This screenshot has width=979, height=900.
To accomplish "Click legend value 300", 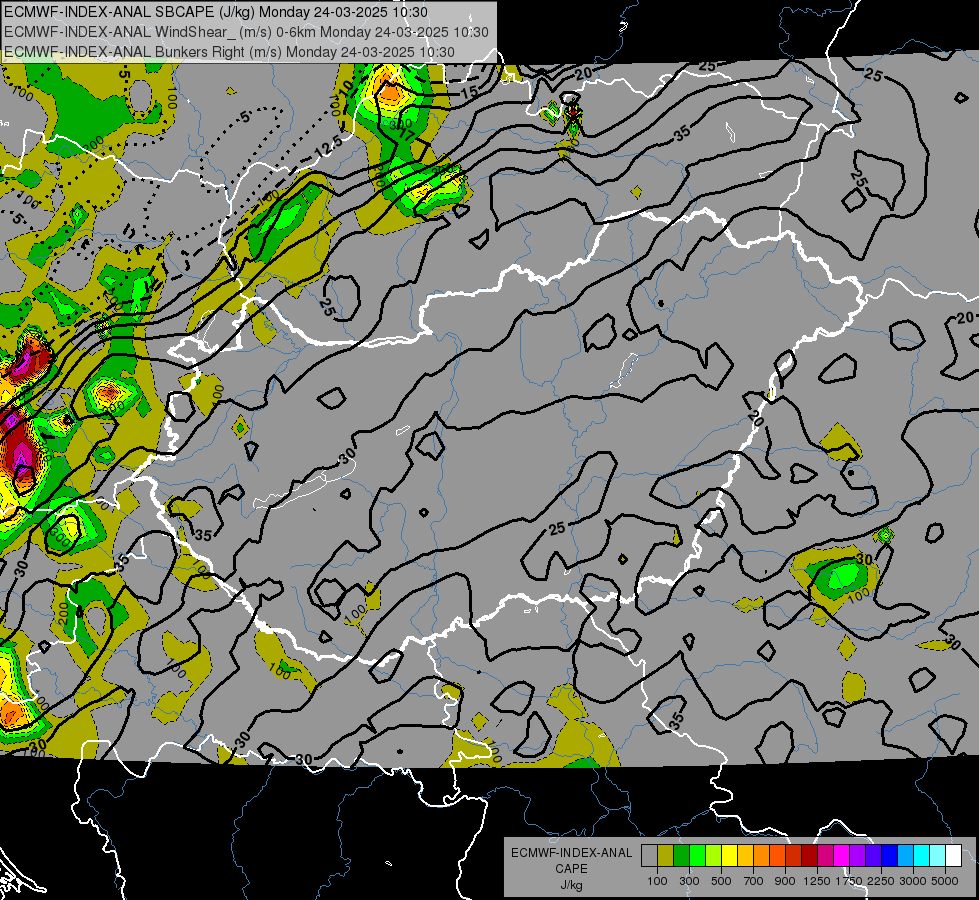I will click(689, 881).
